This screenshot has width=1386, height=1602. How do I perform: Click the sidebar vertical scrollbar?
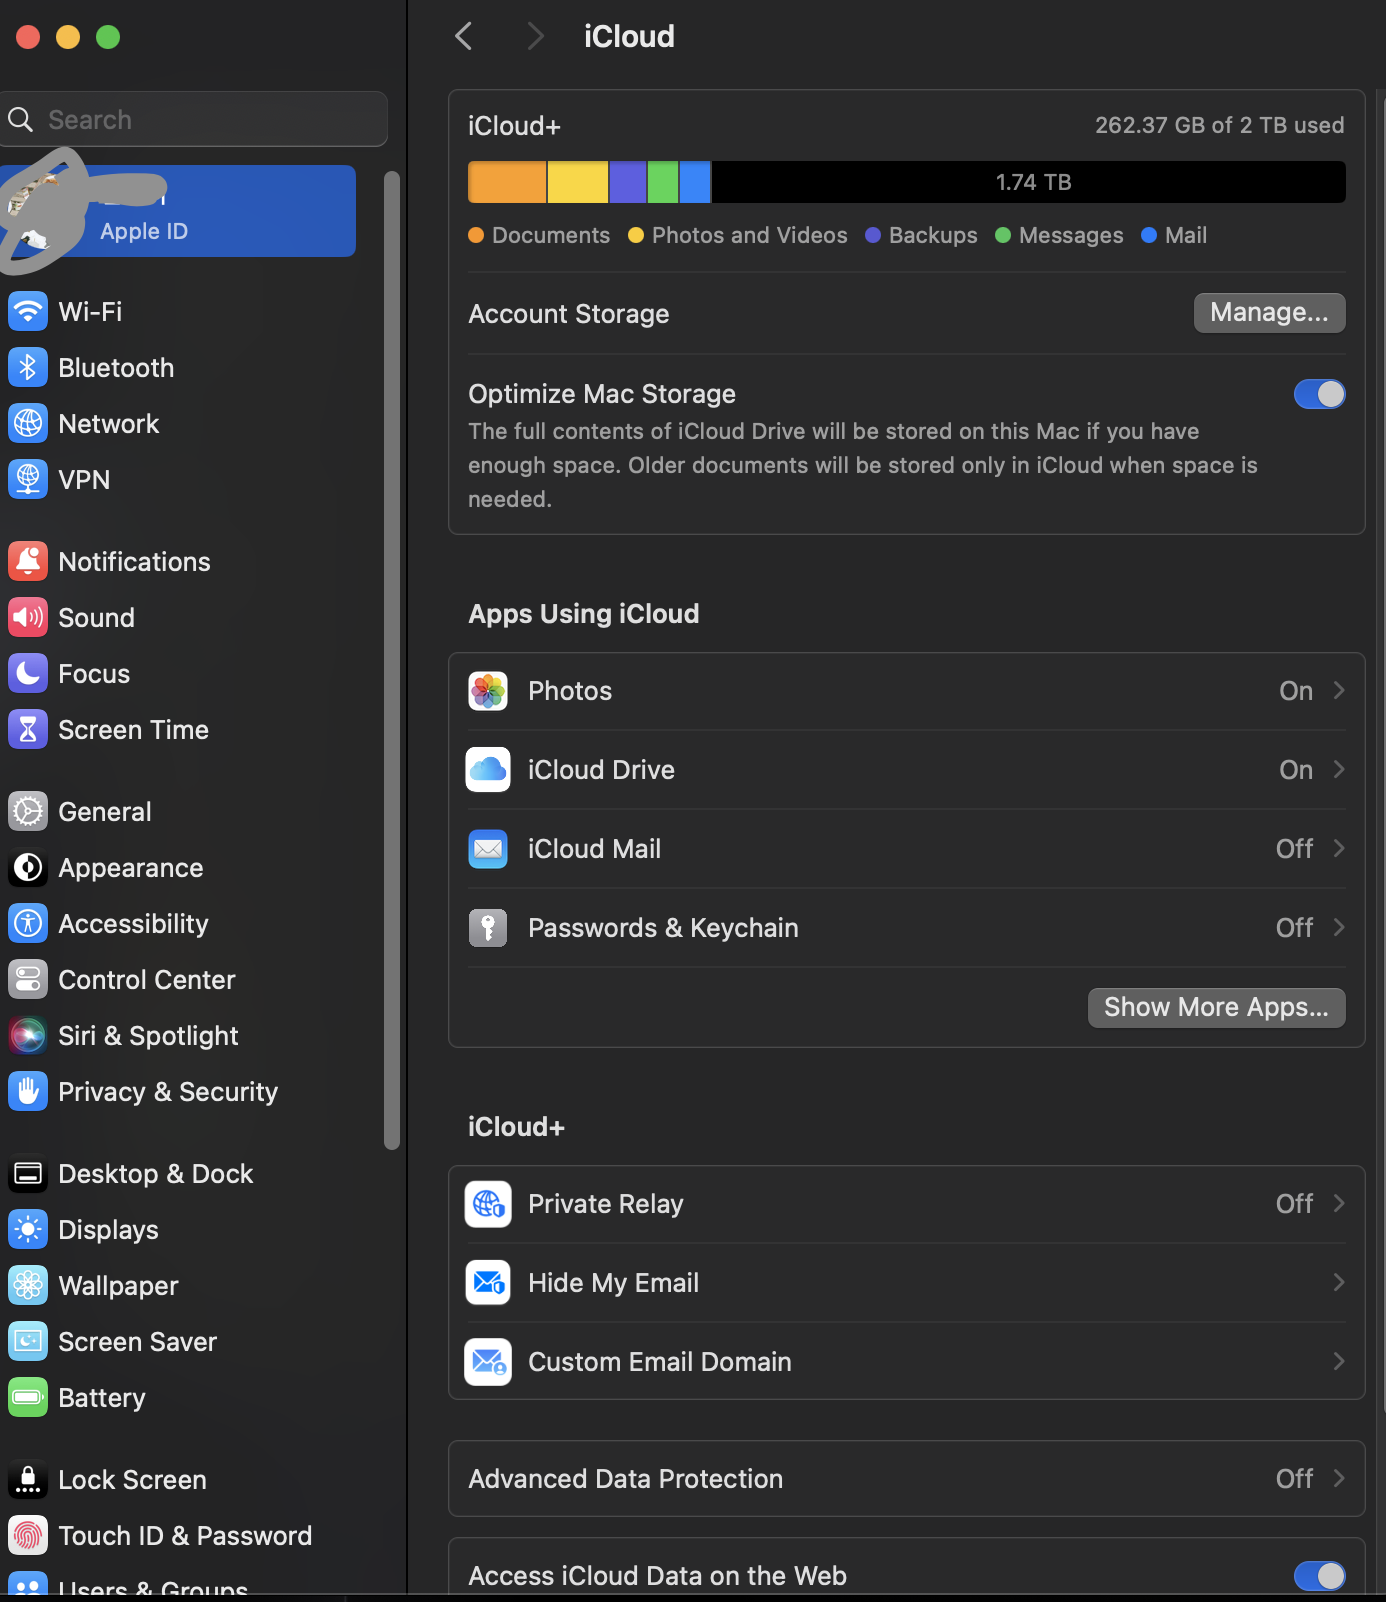[x=392, y=660]
